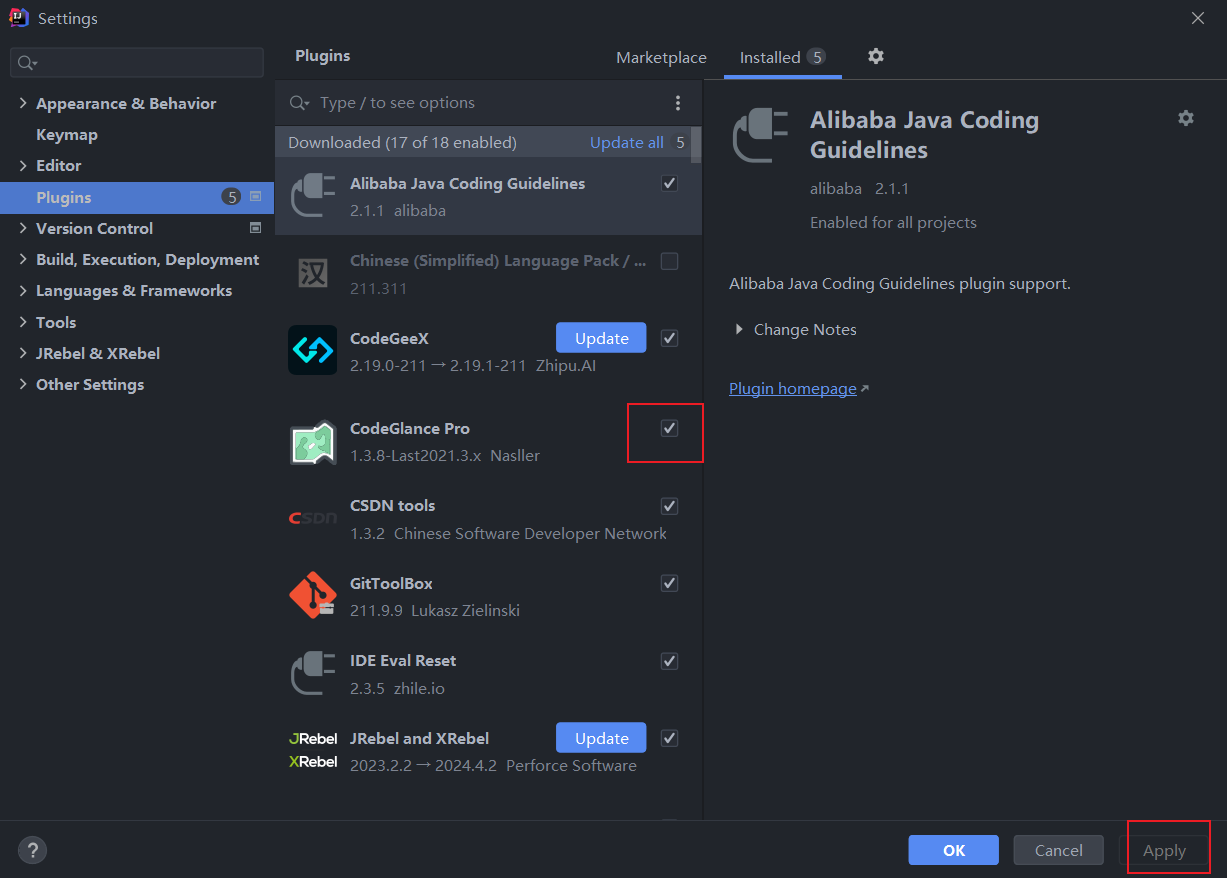The height and width of the screenshot is (878, 1227).
Task: Click the Downloaded (17 of 18 enabled) header
Action: click(x=402, y=142)
